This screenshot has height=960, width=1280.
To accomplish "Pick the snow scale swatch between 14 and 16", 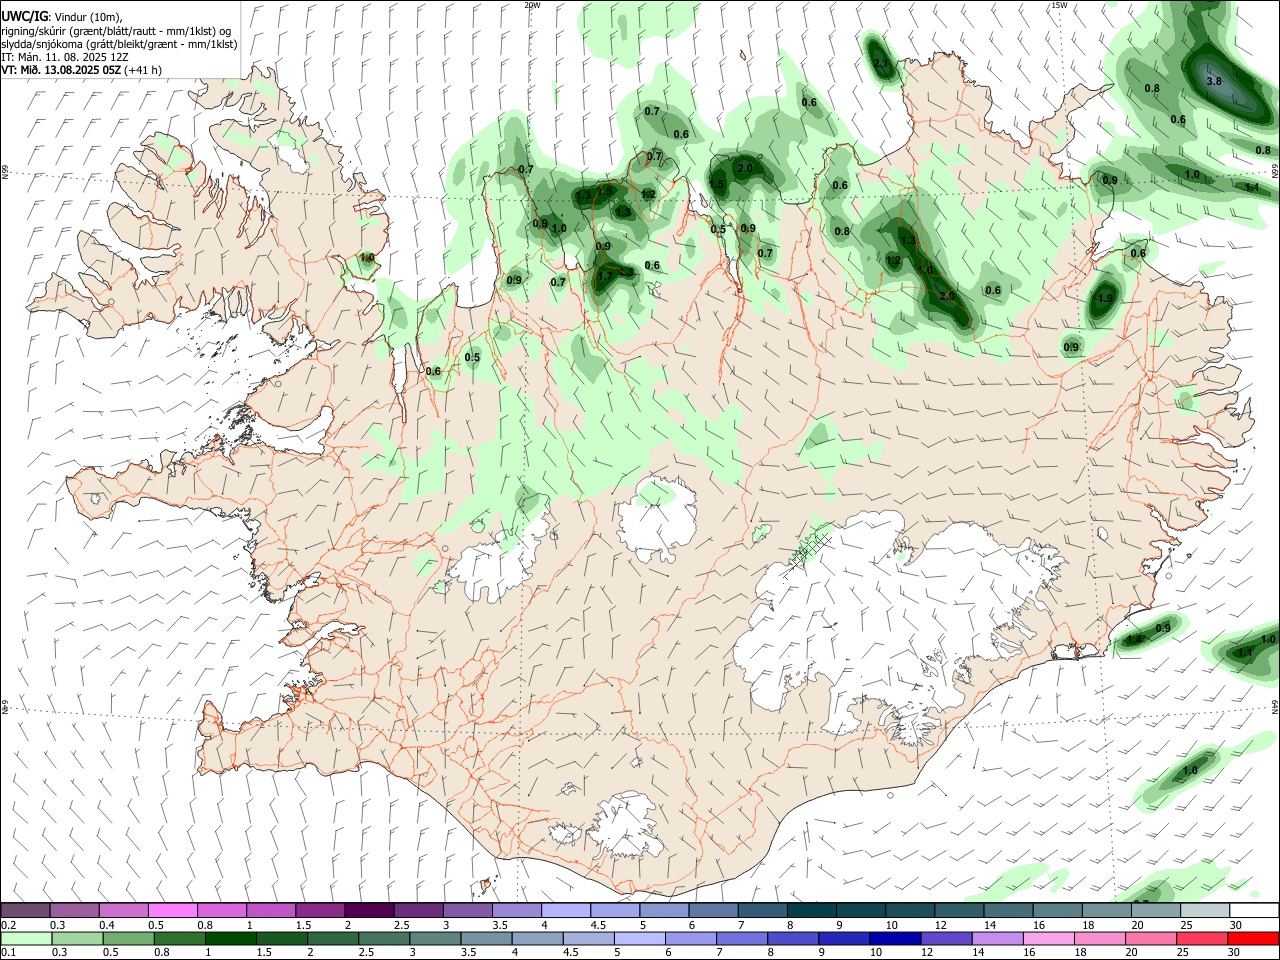I will pyautogui.click(x=1008, y=910).
